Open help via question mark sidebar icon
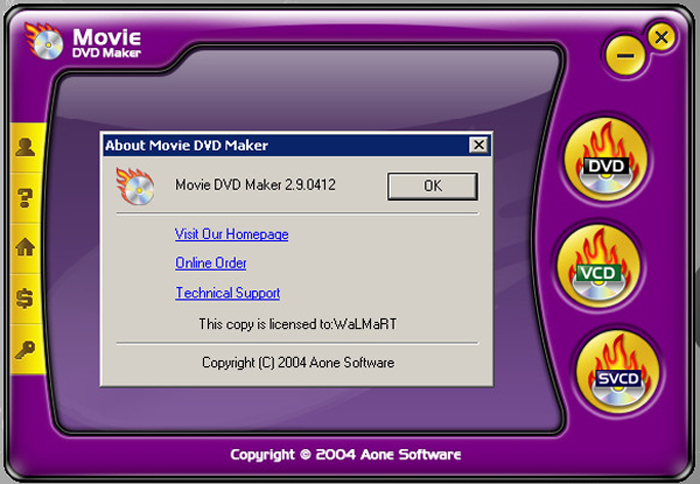The height and width of the screenshot is (484, 700). (x=25, y=198)
